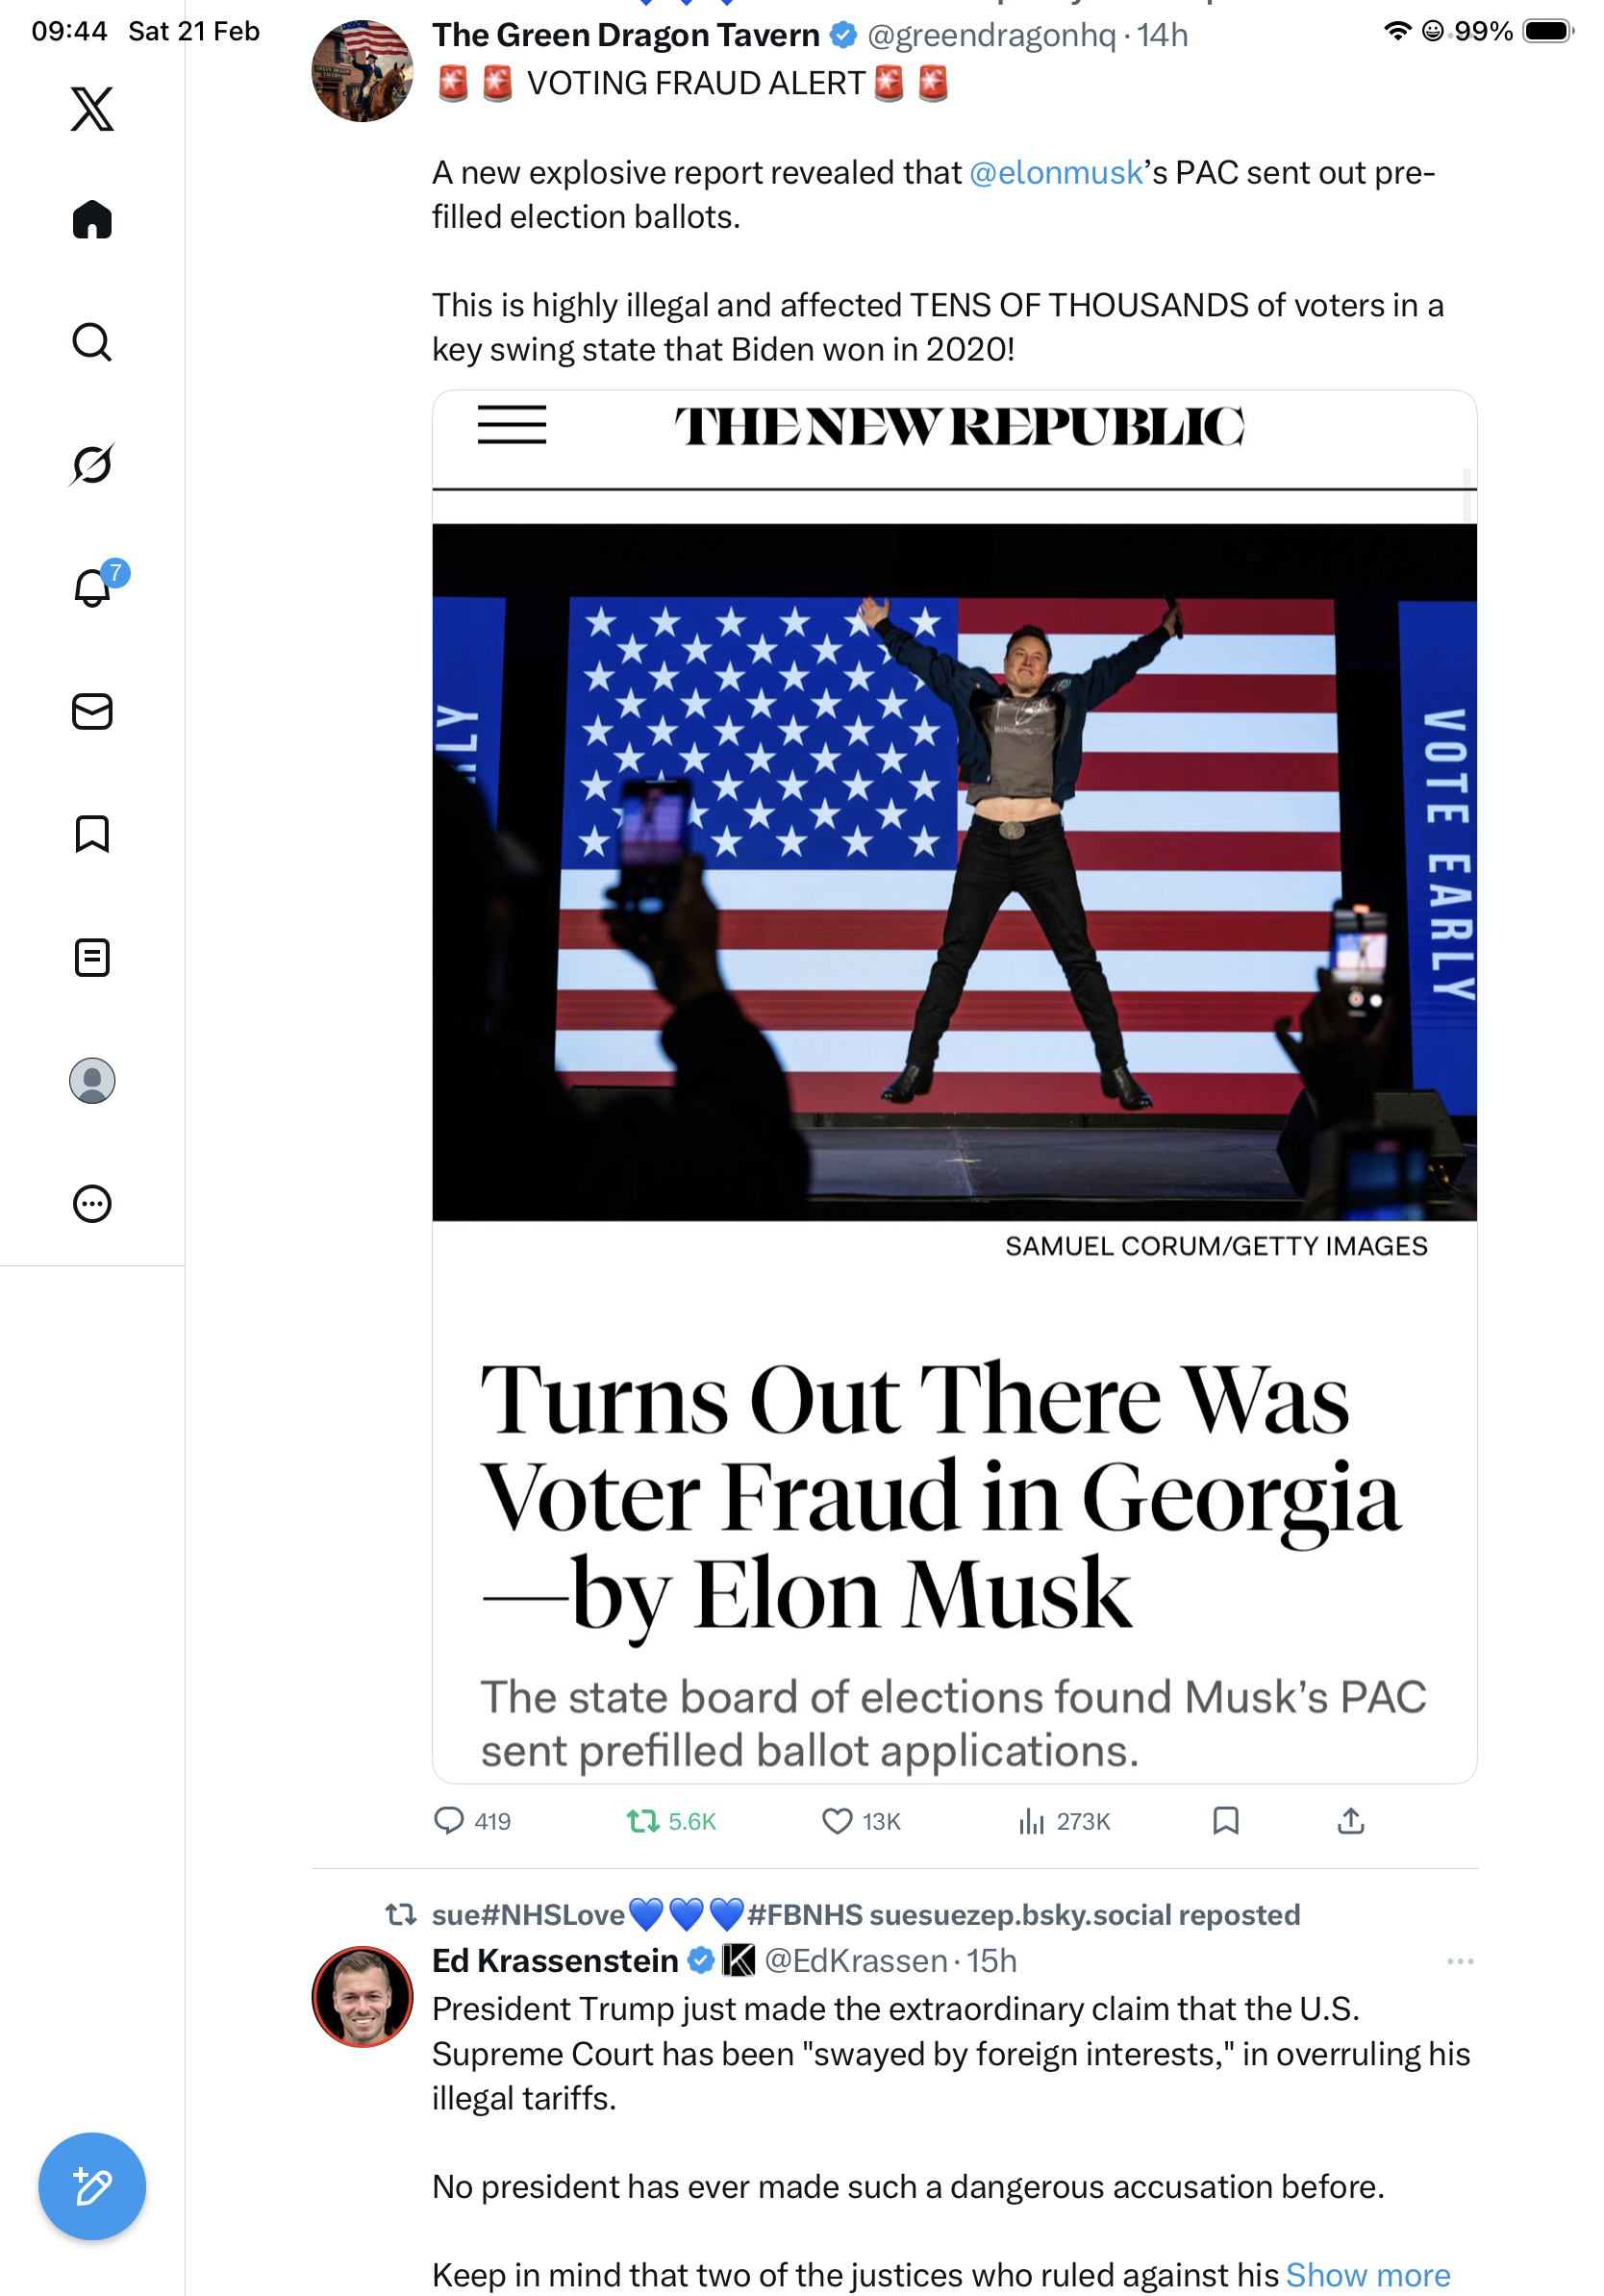Open Messages envelope icon

pyautogui.click(x=92, y=711)
